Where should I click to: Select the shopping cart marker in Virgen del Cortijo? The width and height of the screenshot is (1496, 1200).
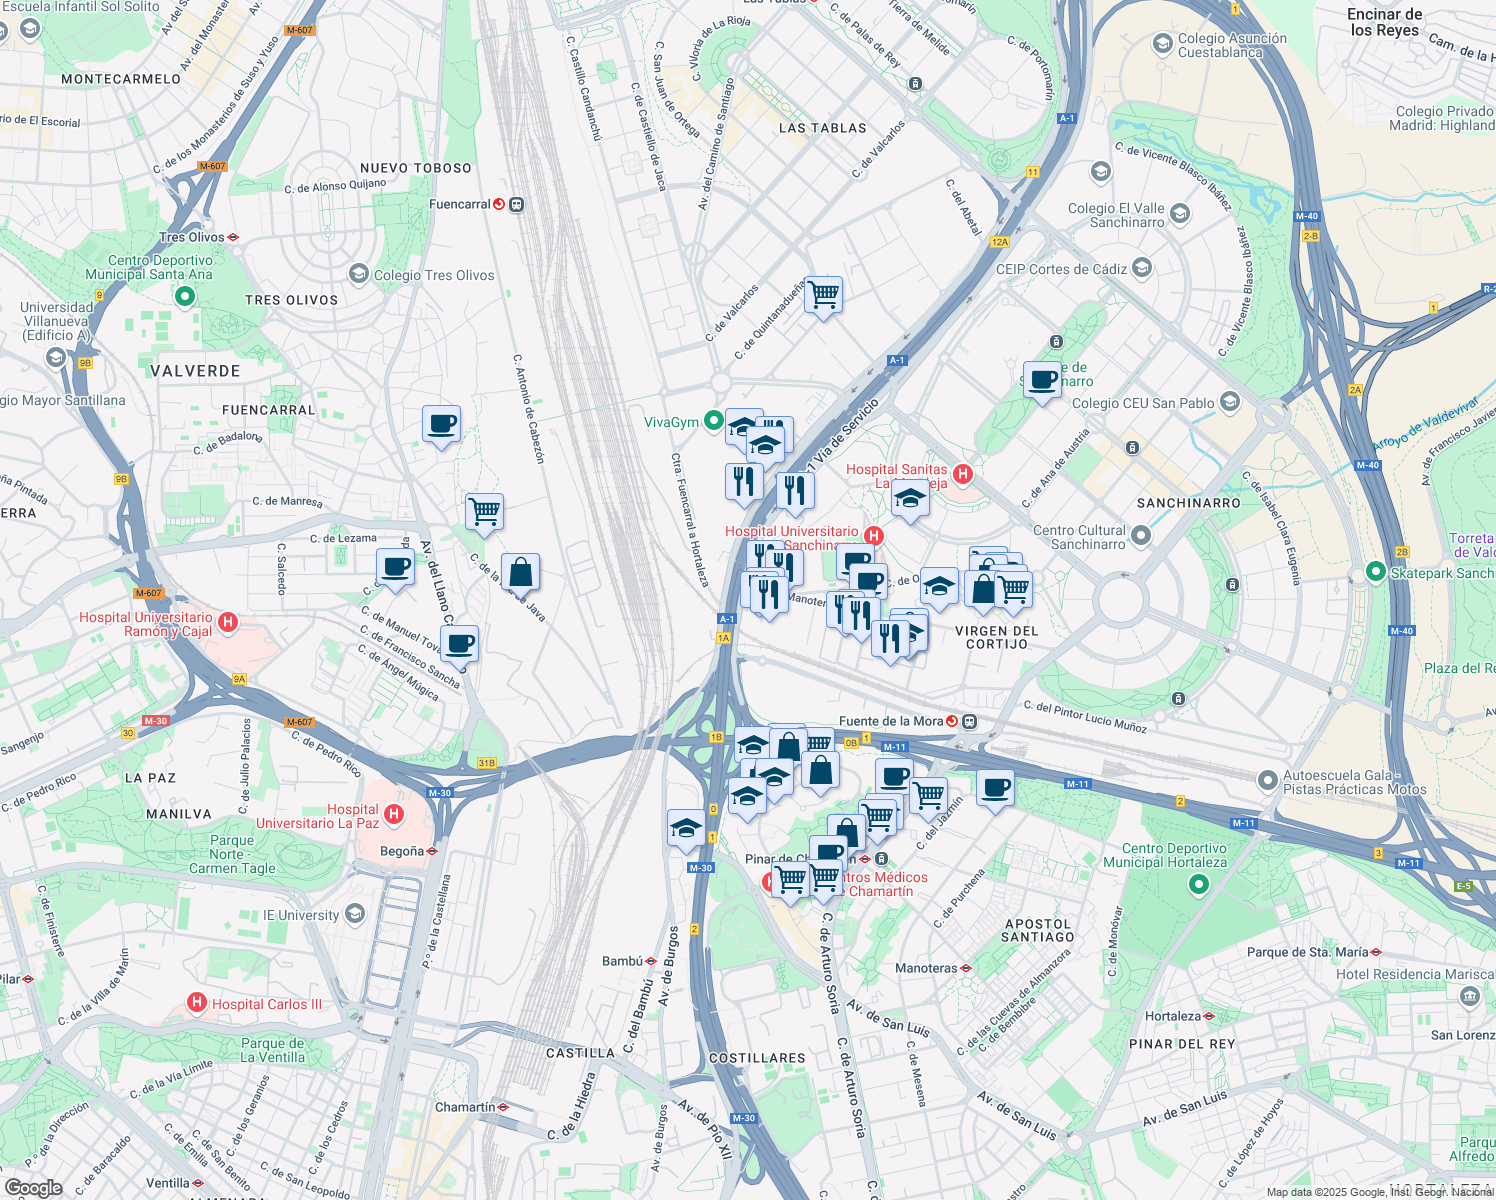[x=1014, y=588]
